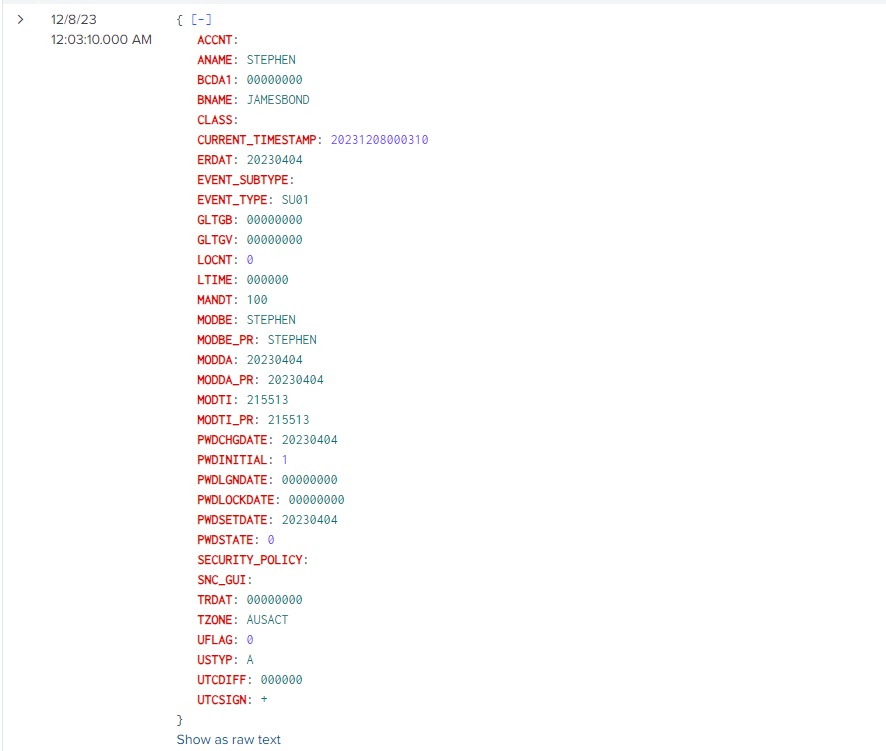Click the USTYP value A
The height and width of the screenshot is (751, 886).
coord(250,660)
